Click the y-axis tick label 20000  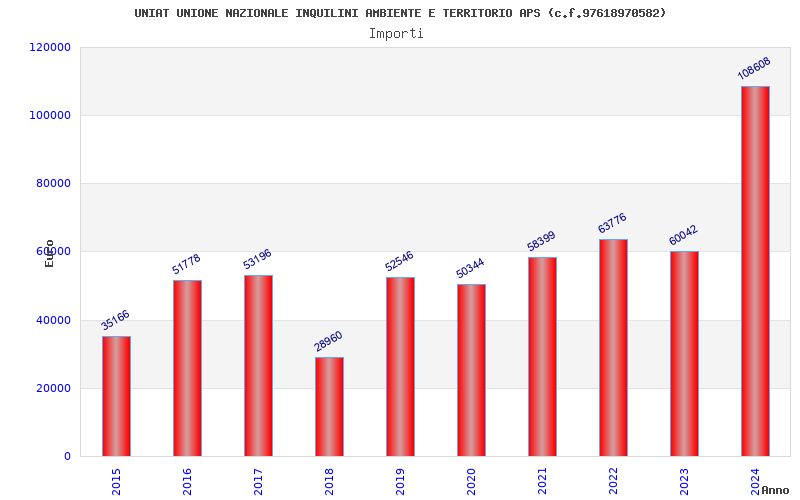53,388
